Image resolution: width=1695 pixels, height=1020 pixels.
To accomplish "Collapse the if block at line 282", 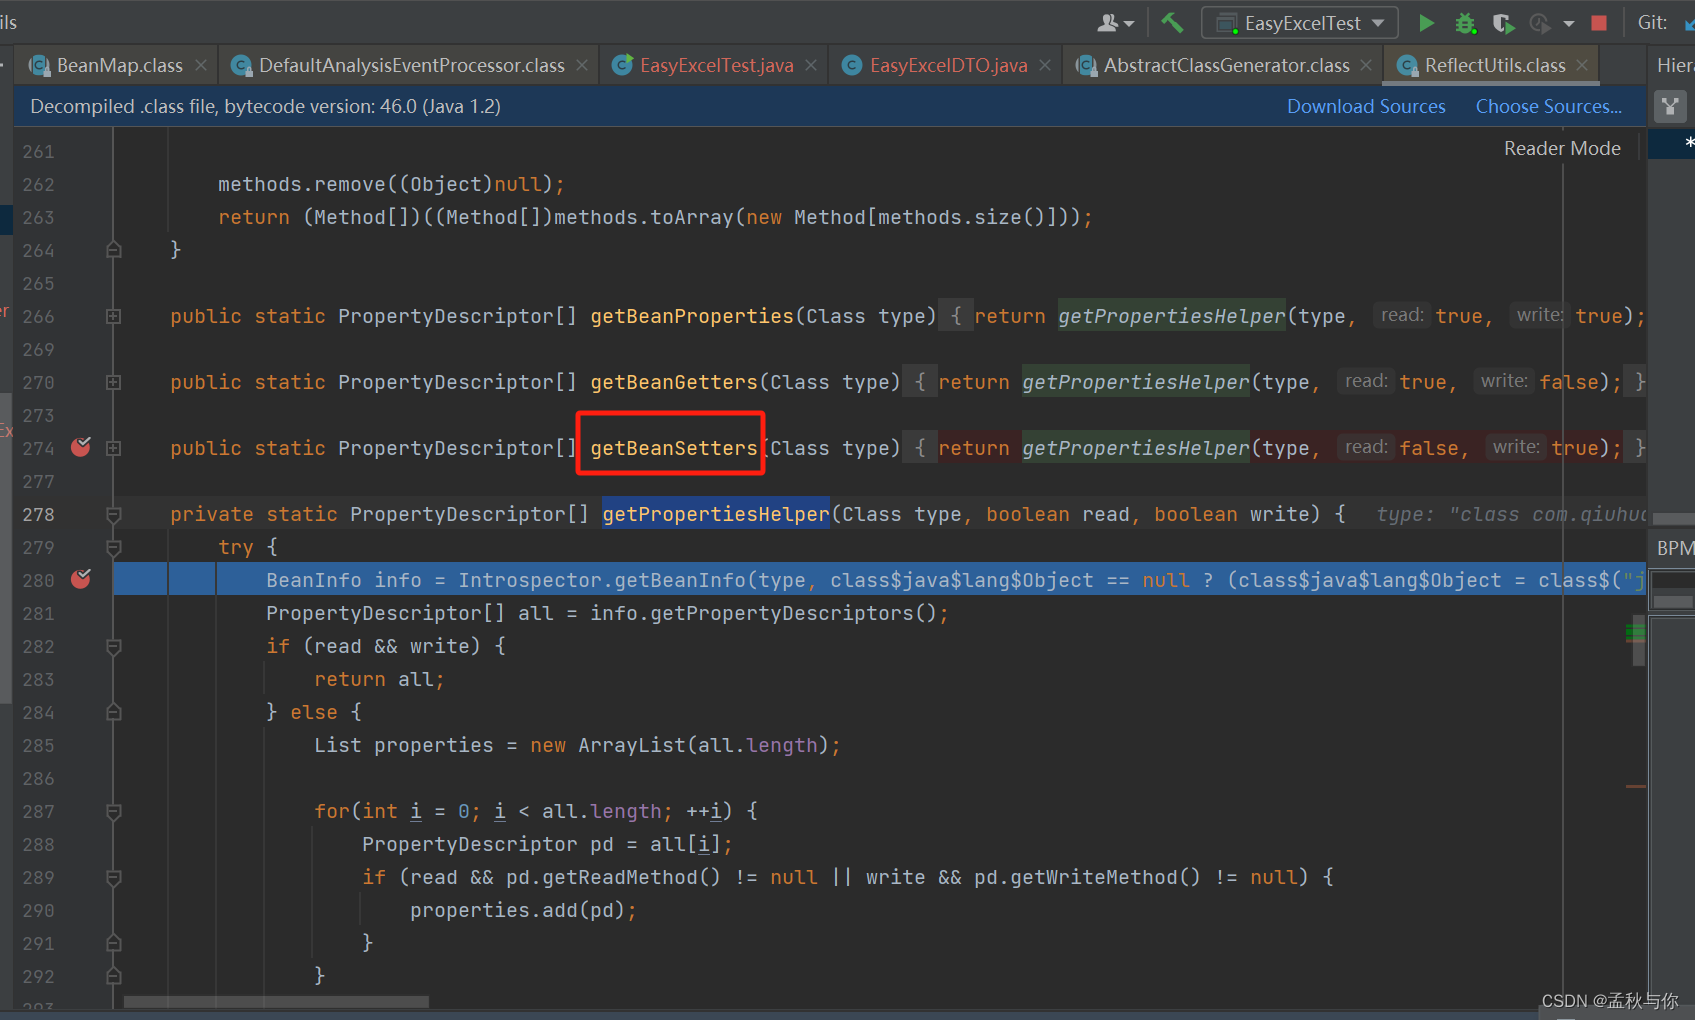I will tap(114, 646).
